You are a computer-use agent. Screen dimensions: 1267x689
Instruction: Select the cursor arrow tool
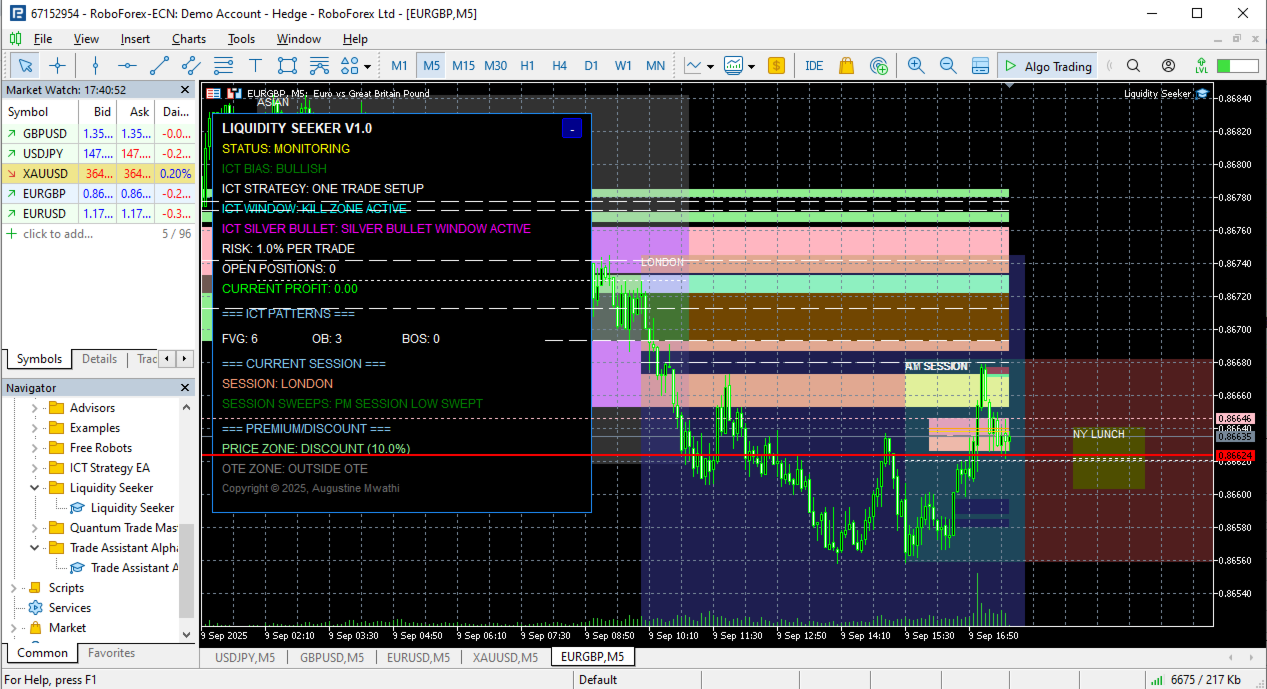click(26, 66)
